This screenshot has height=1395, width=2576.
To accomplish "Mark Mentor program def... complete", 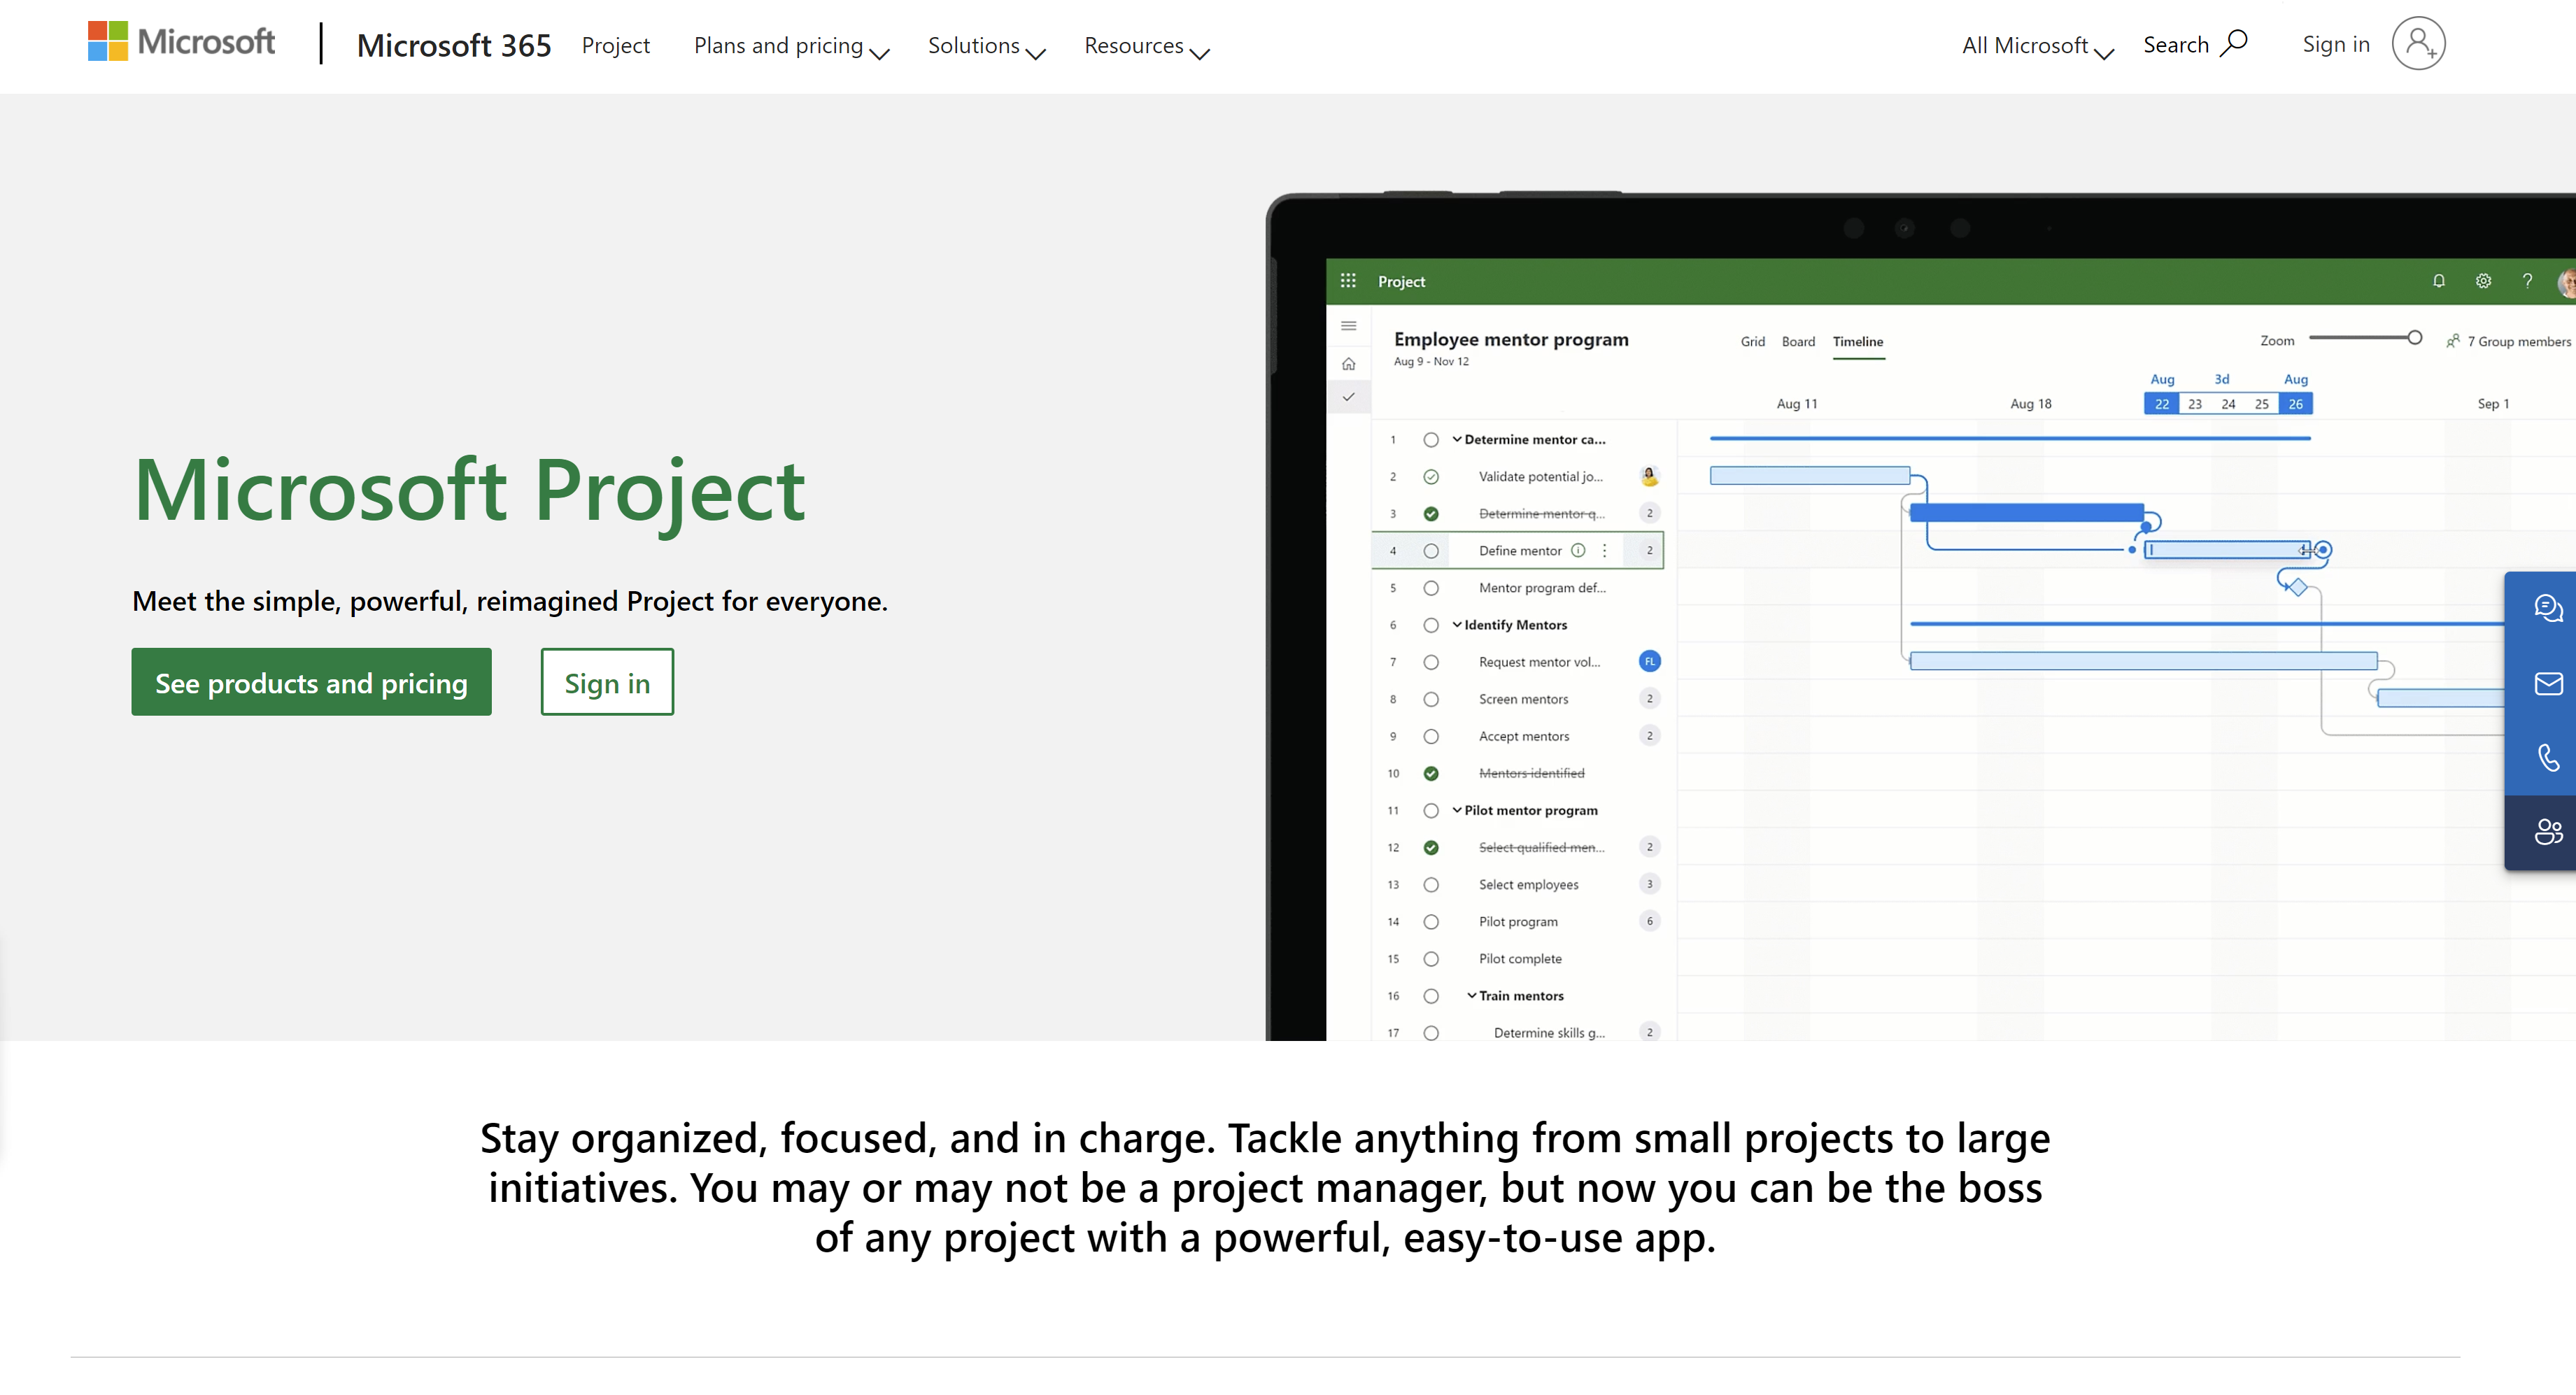I will click(x=1431, y=588).
